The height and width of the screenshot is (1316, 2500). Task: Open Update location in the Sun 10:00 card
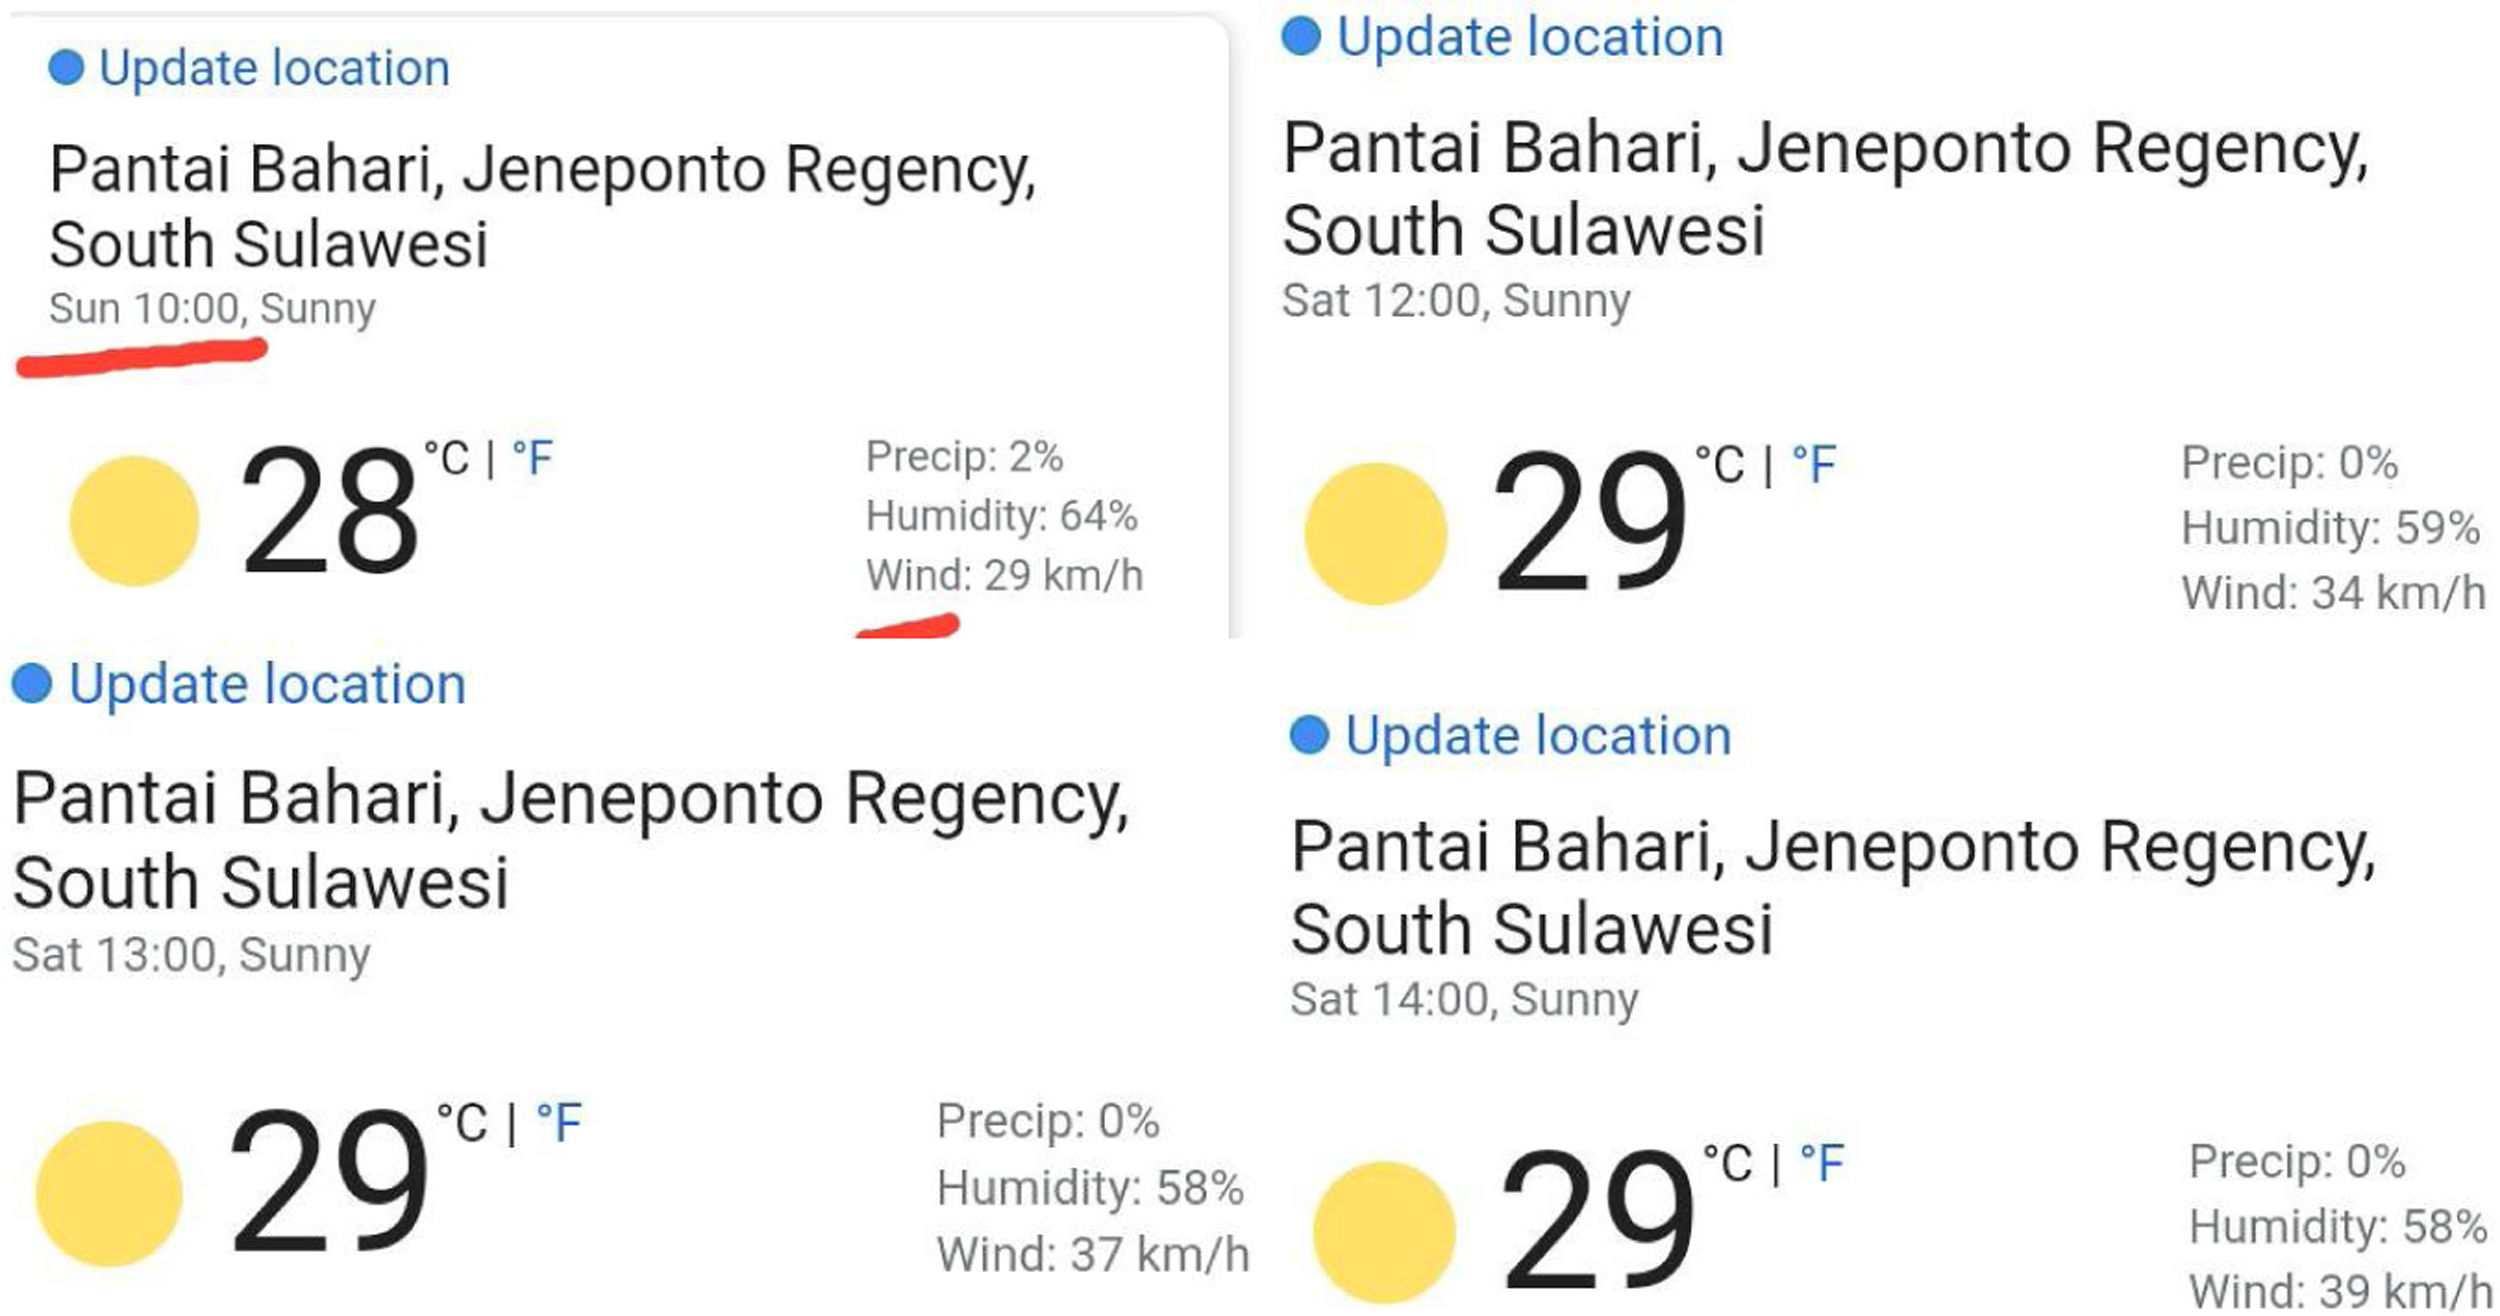tap(274, 68)
